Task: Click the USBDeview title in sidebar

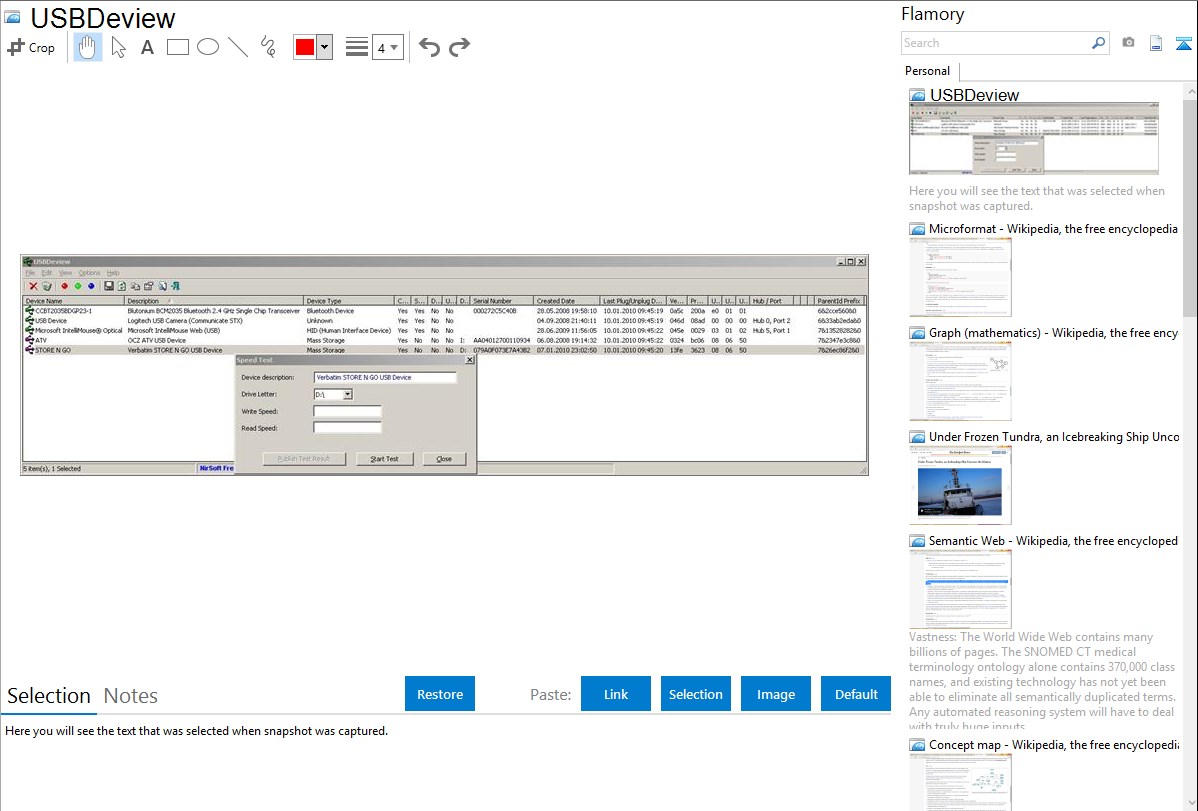Action: [974, 95]
